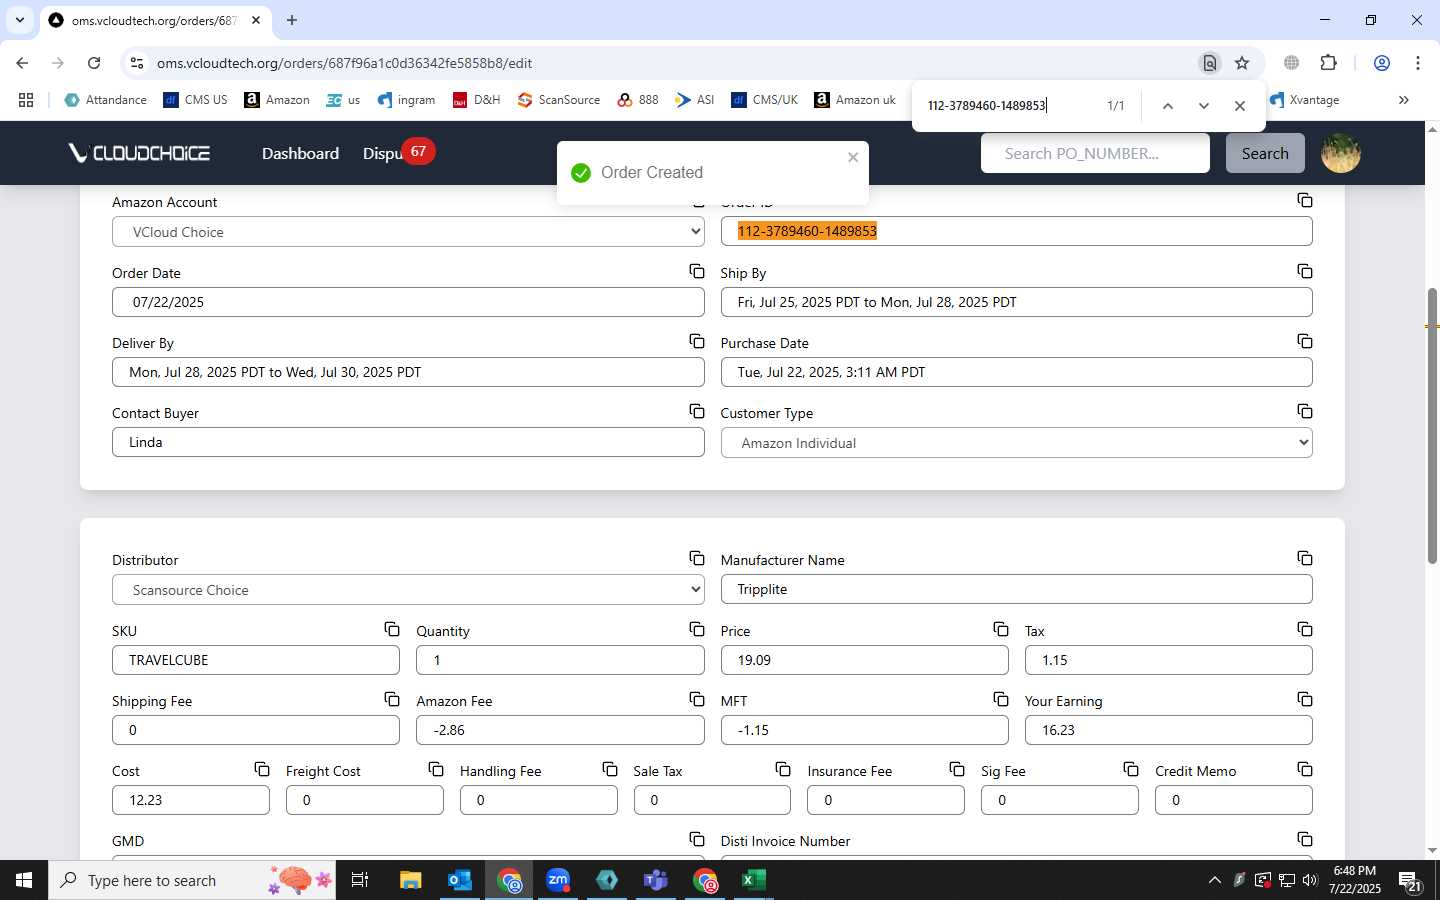Open Zoom from the taskbar
This screenshot has width=1440, height=900.
(558, 880)
